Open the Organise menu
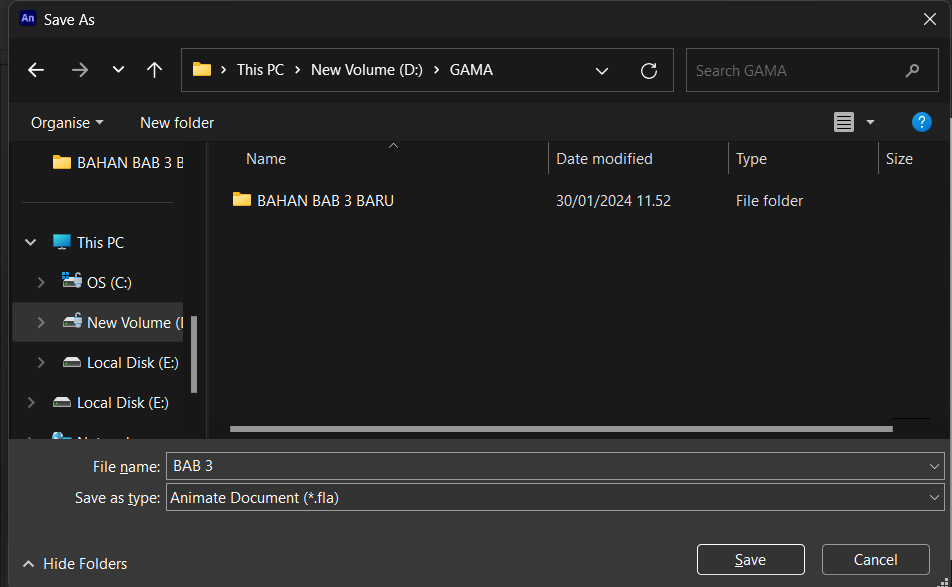This screenshot has height=587, width=952. coord(67,123)
